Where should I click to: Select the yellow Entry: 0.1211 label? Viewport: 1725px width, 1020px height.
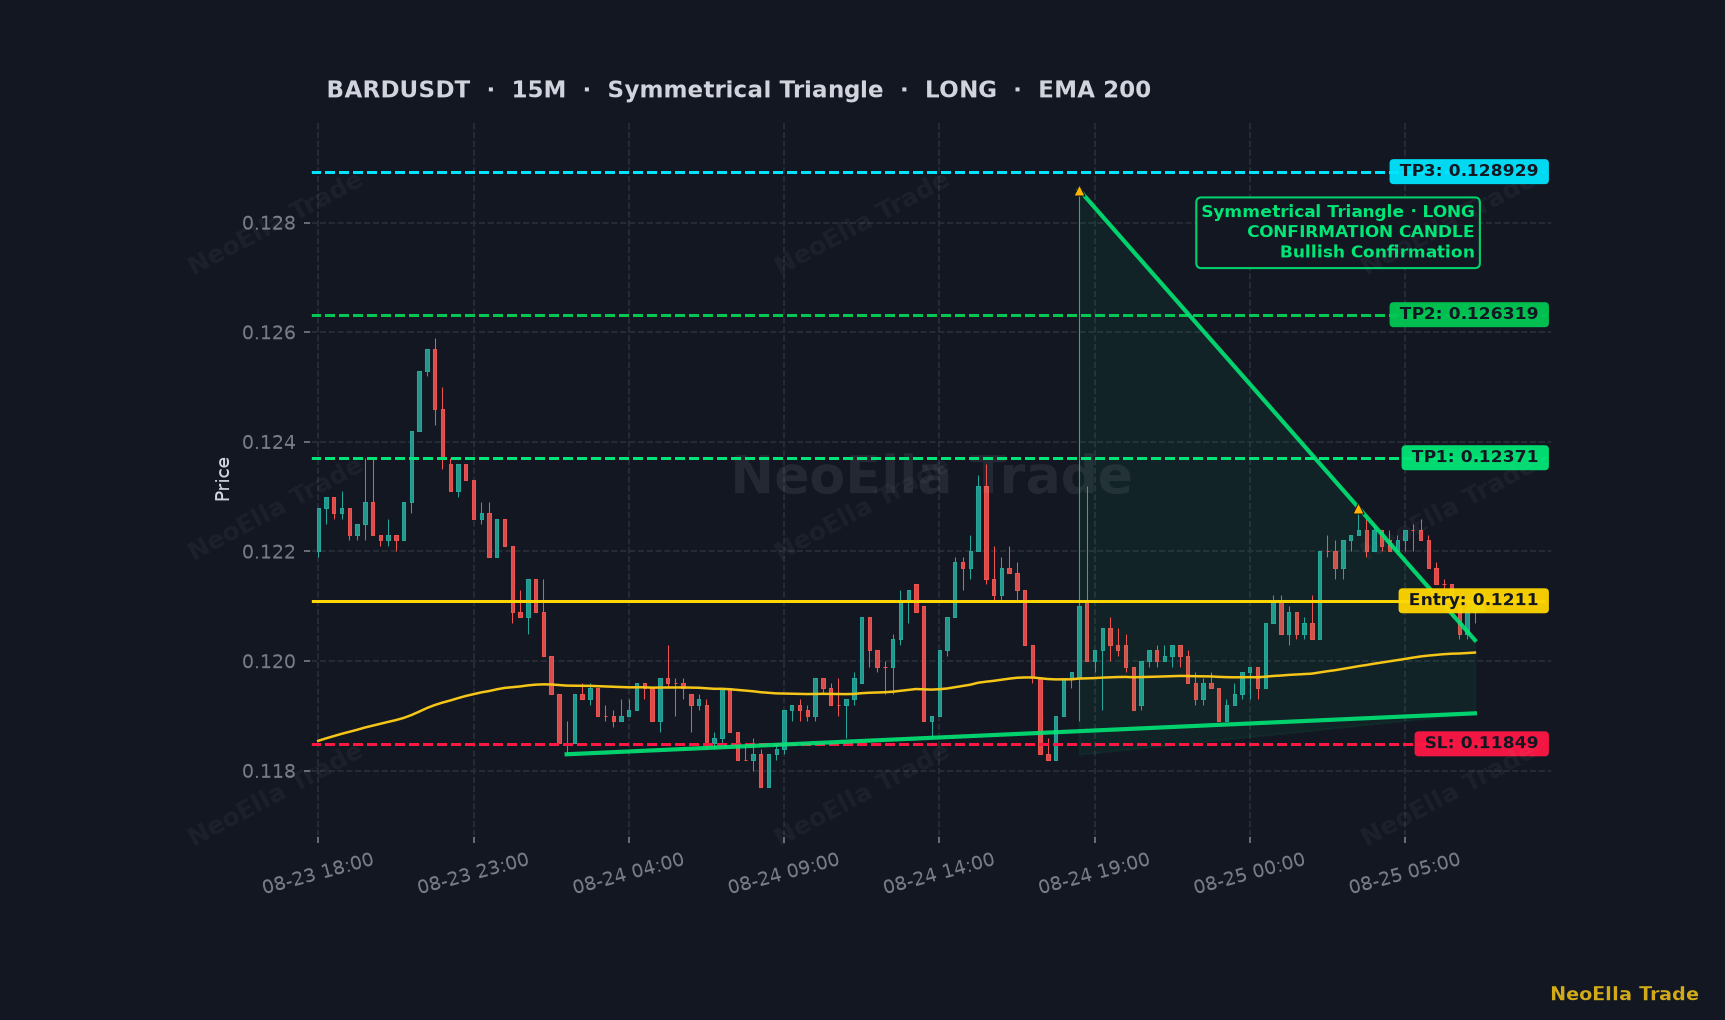(x=1474, y=600)
